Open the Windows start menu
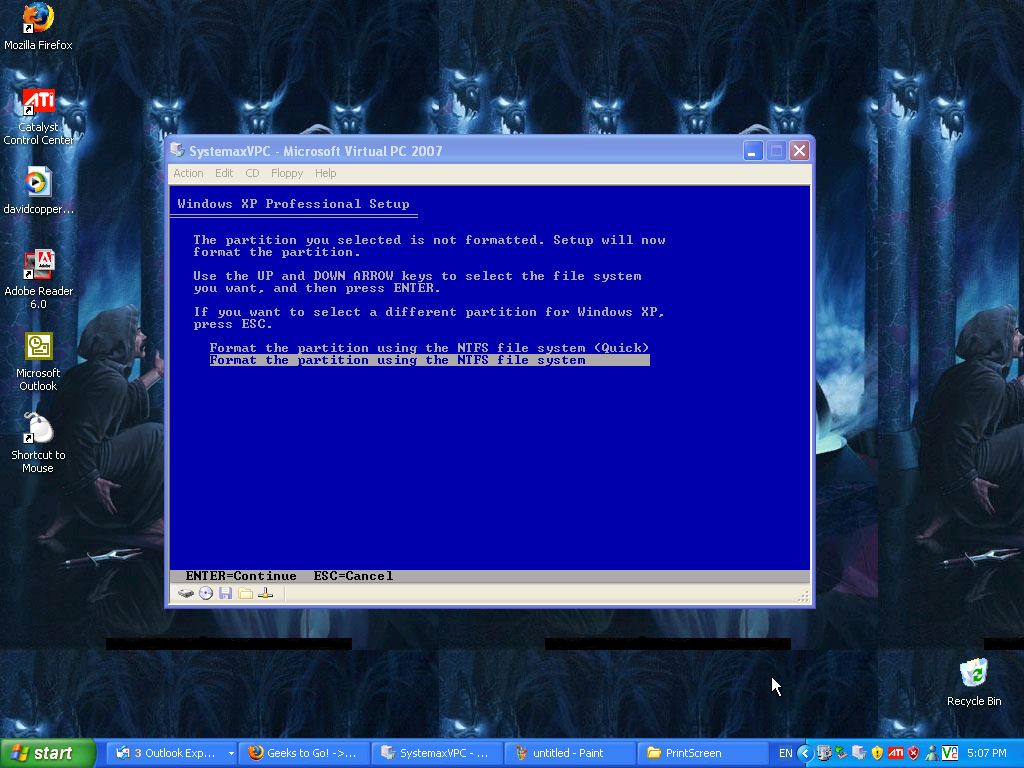 point(47,753)
